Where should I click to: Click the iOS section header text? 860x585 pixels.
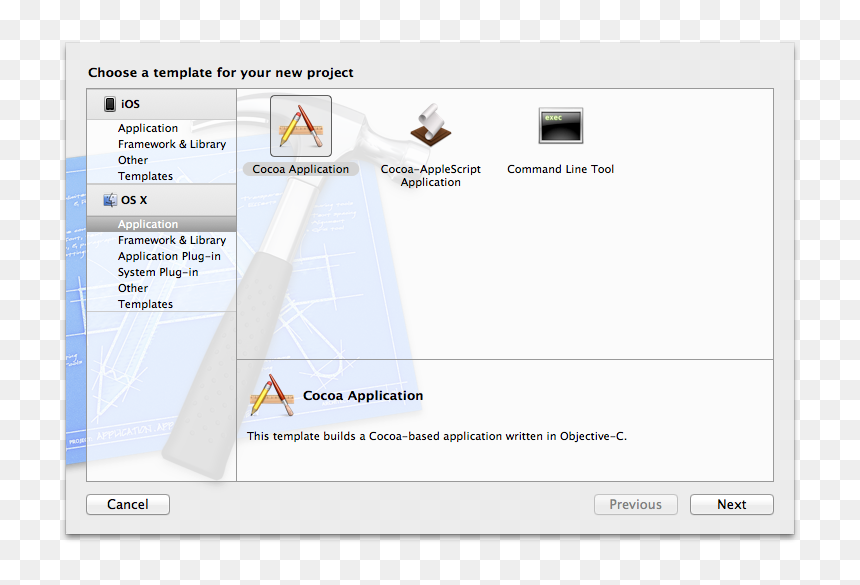(x=131, y=104)
